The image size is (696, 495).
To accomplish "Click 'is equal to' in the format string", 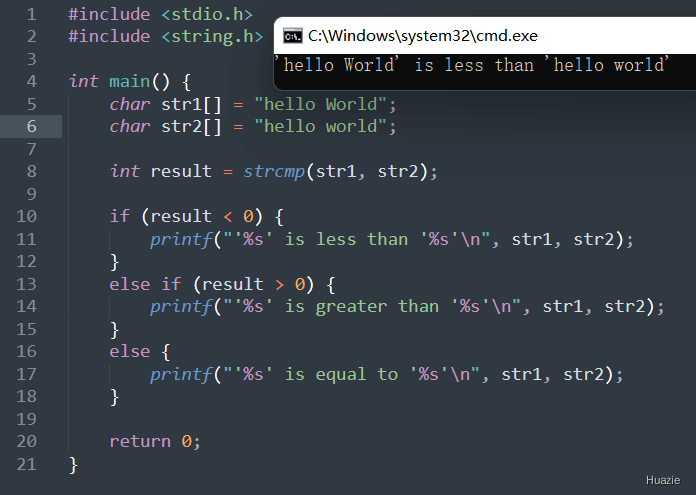I will pyautogui.click(x=341, y=375).
